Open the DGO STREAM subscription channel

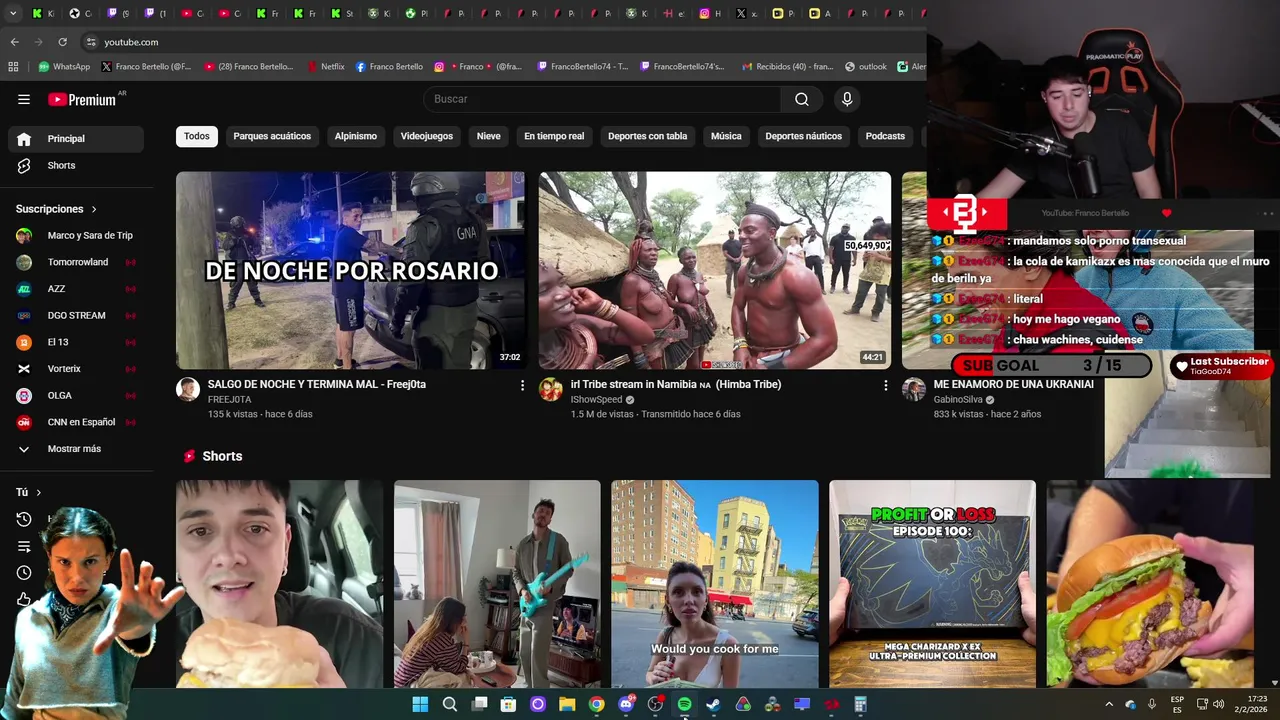coord(76,315)
